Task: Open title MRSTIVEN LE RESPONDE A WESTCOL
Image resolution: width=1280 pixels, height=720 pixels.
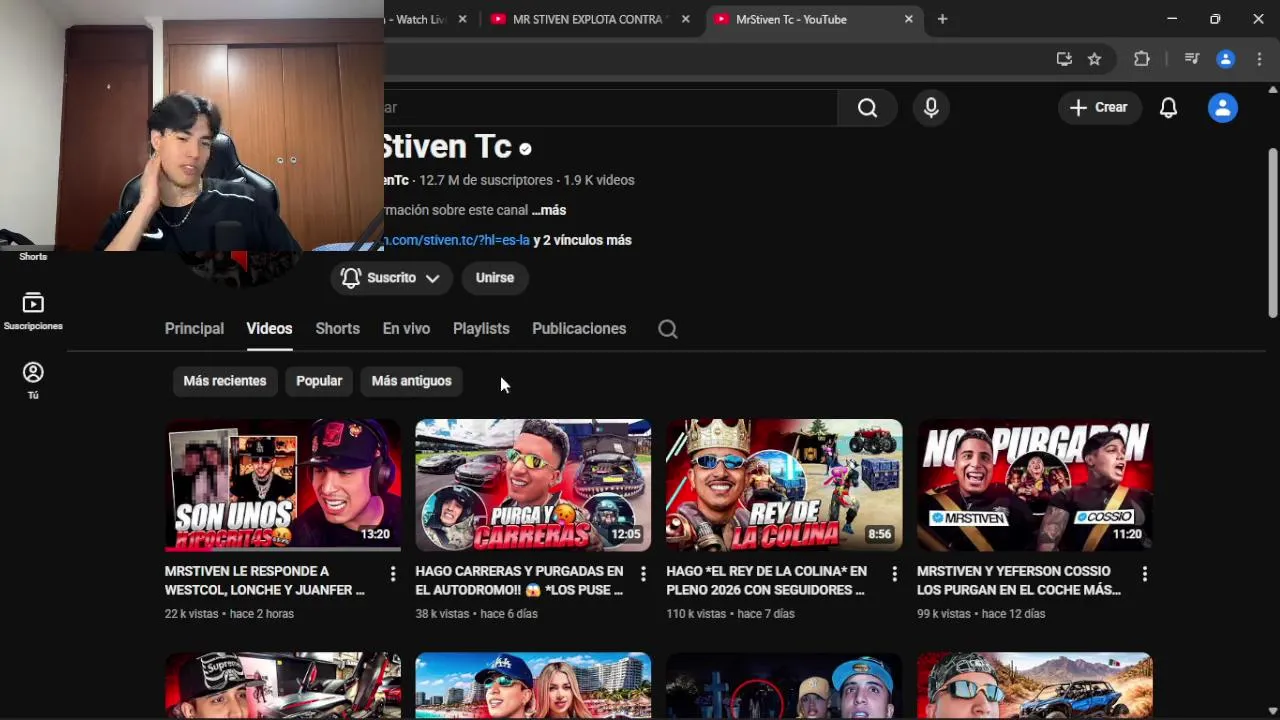Action: (265, 581)
